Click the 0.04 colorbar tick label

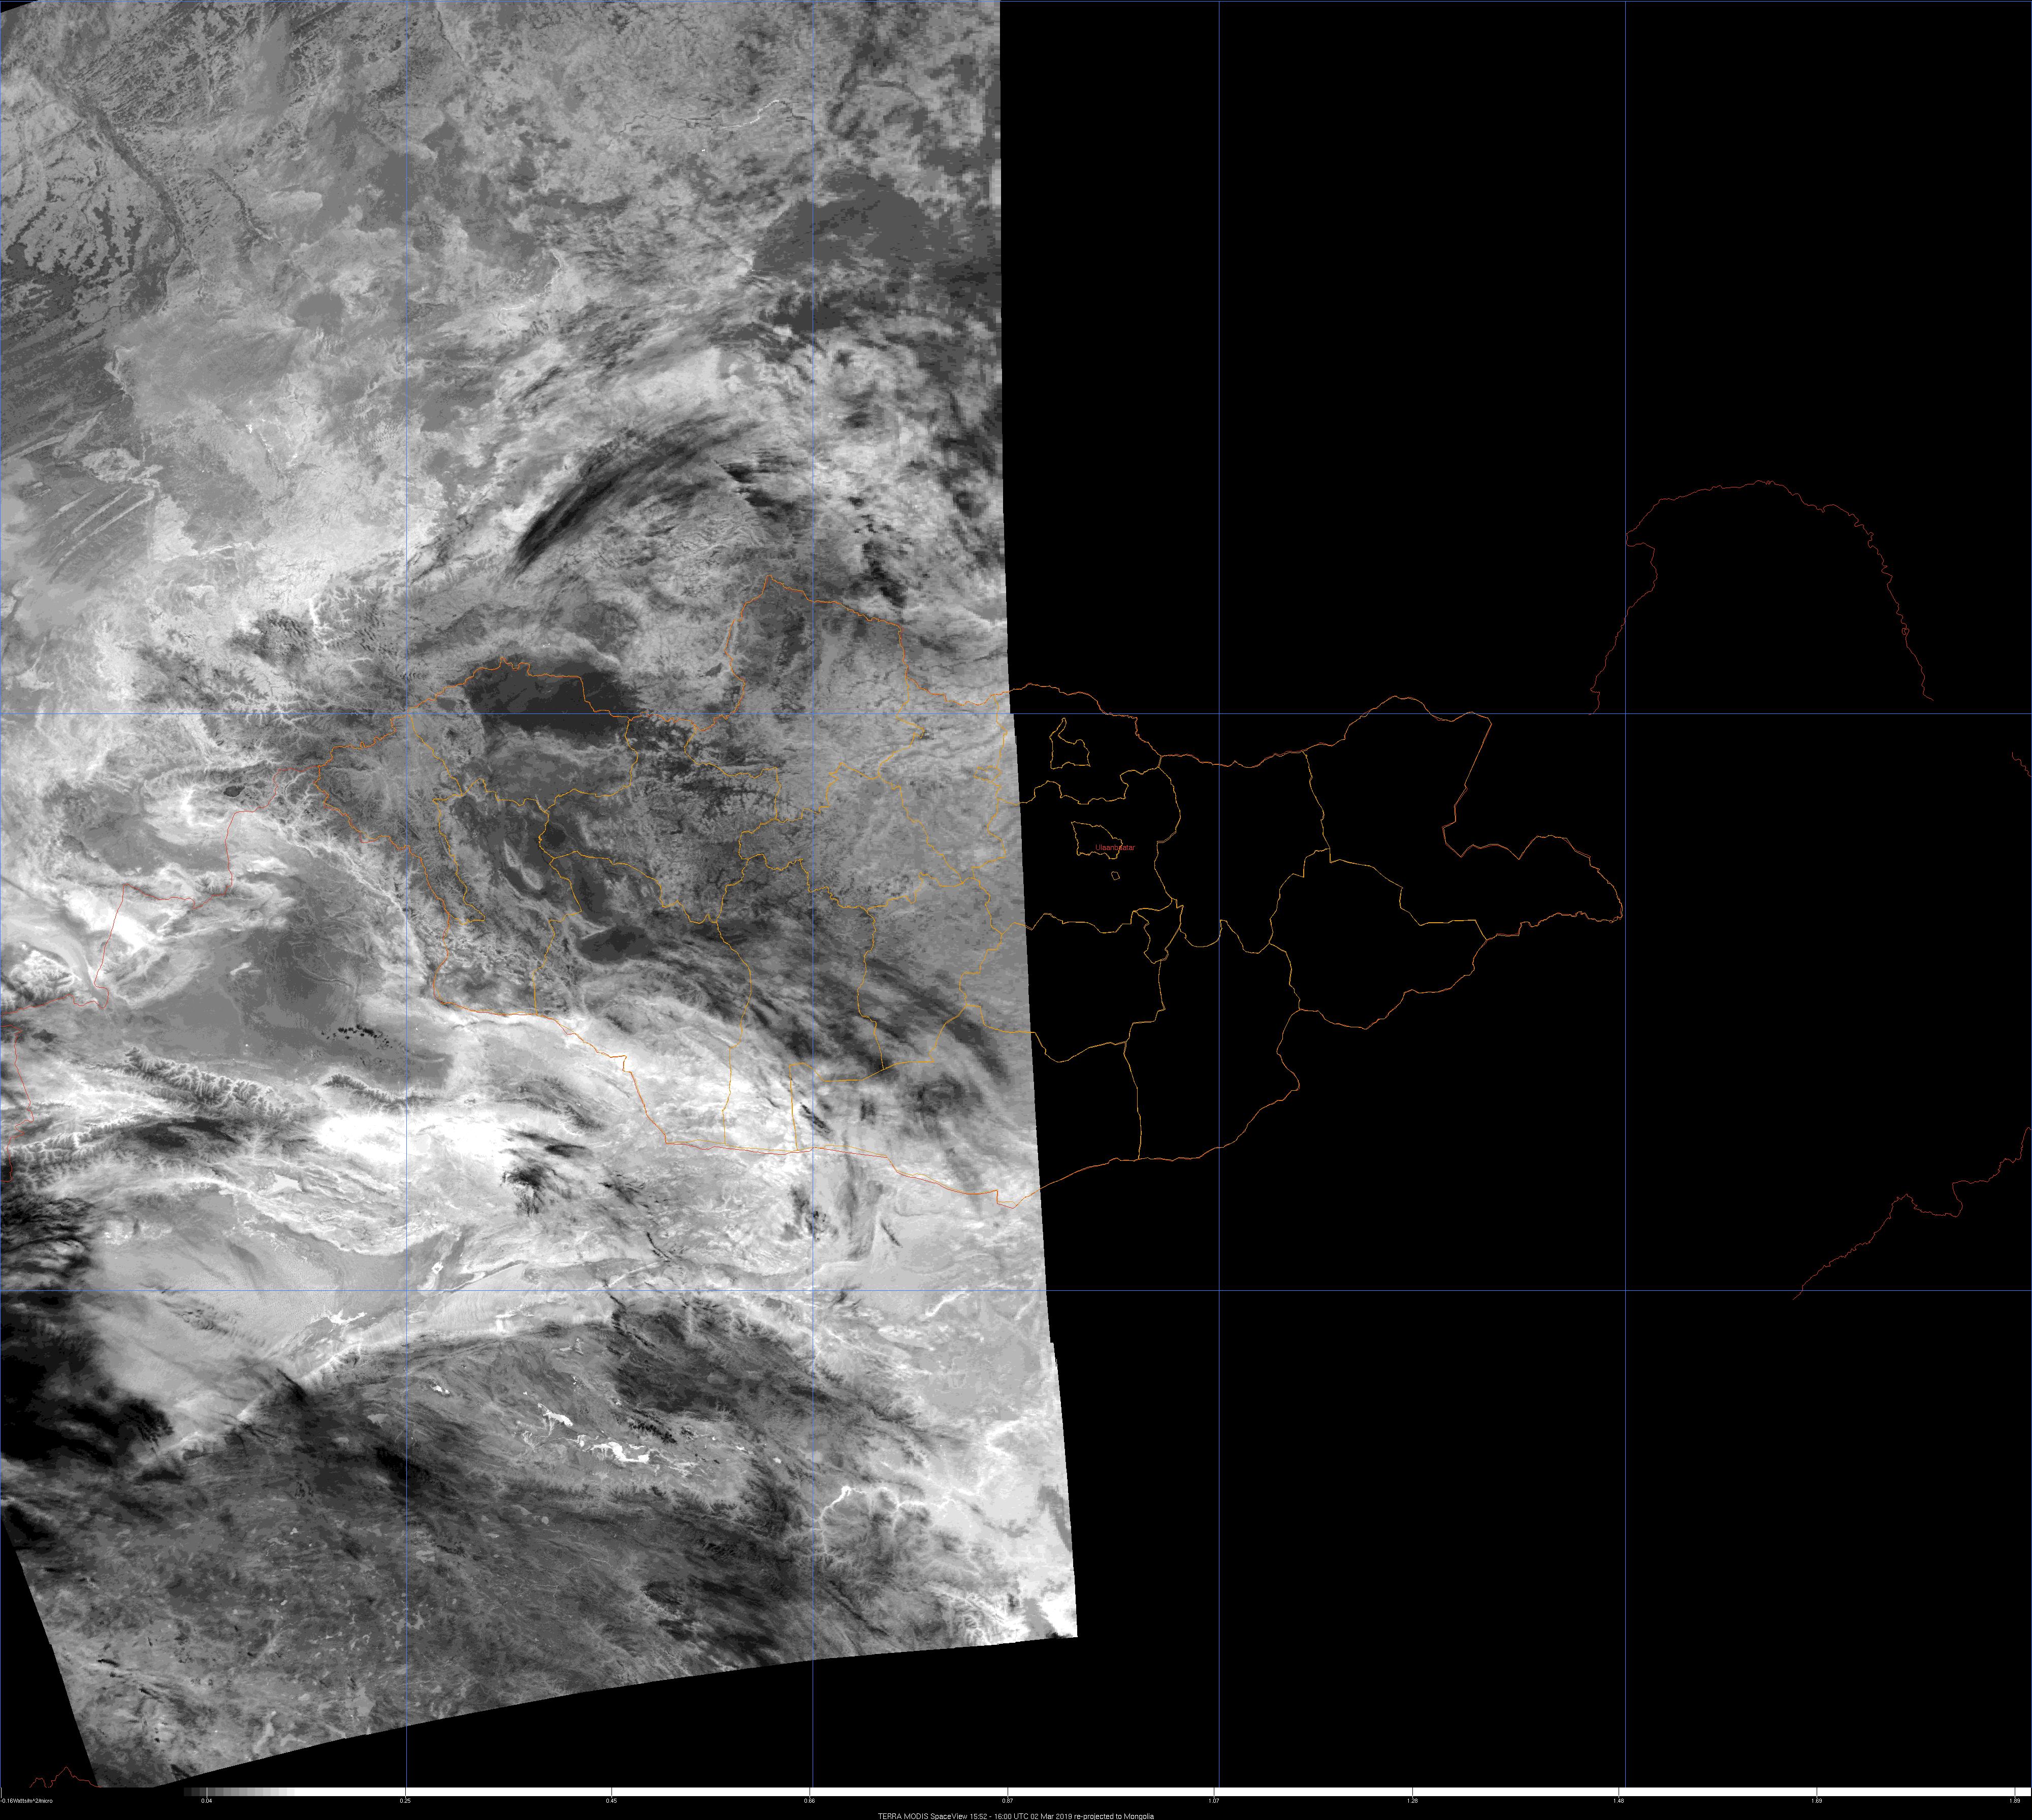(x=206, y=1801)
